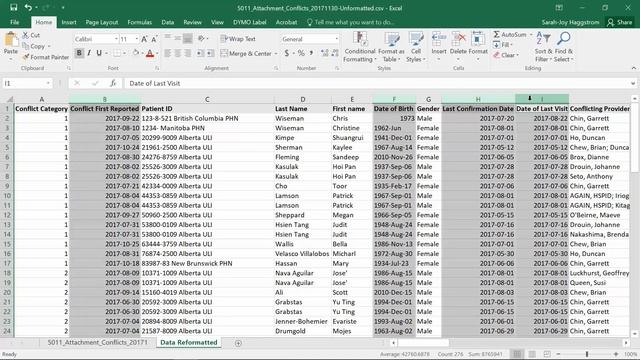Screen dimensions: 640x360
Task: Click Tell me what you want to do
Action: [x=350, y=22]
